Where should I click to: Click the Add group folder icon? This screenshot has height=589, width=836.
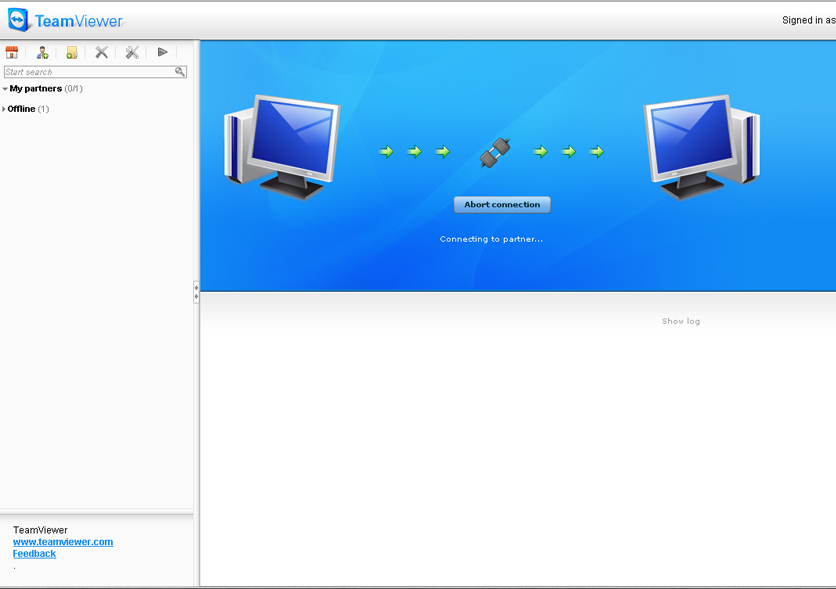pyautogui.click(x=72, y=52)
